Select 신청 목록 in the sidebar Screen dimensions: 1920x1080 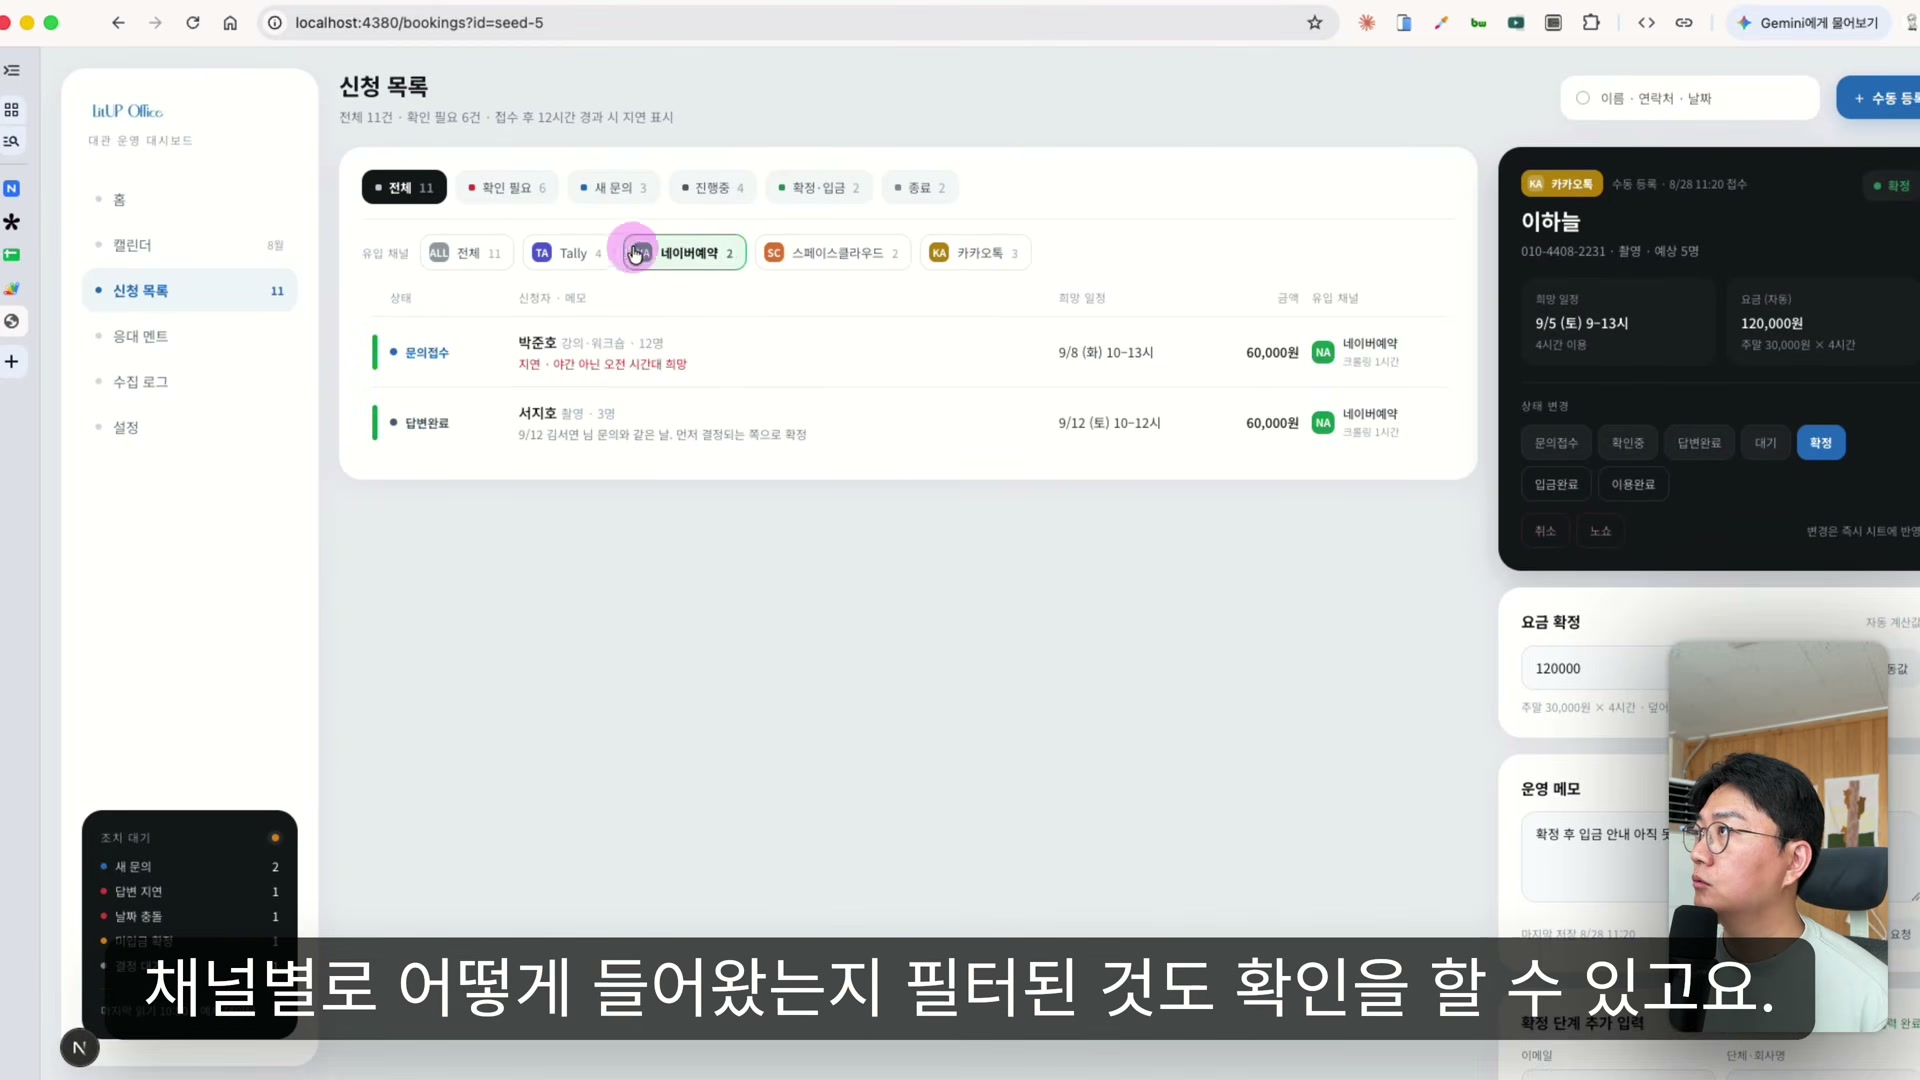click(x=189, y=290)
